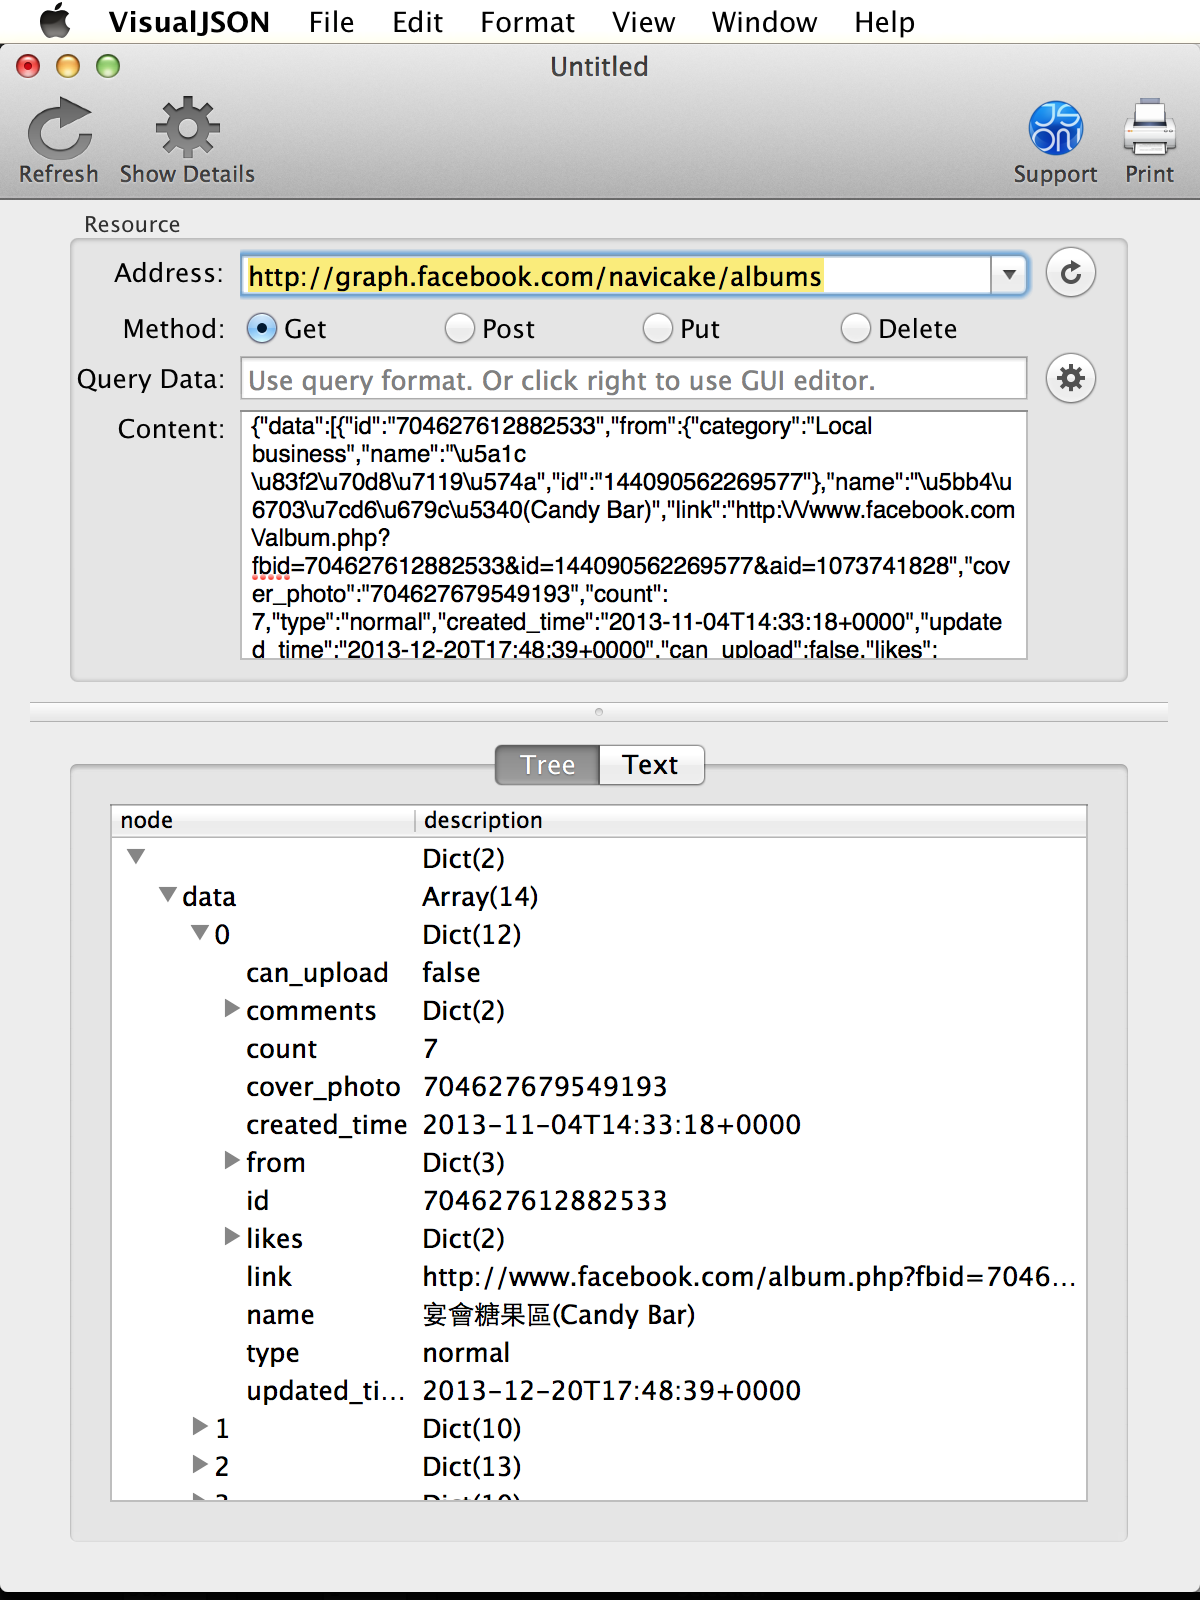Select the Put method radio button
Viewport: 1200px width, 1600px height.
coord(657,328)
